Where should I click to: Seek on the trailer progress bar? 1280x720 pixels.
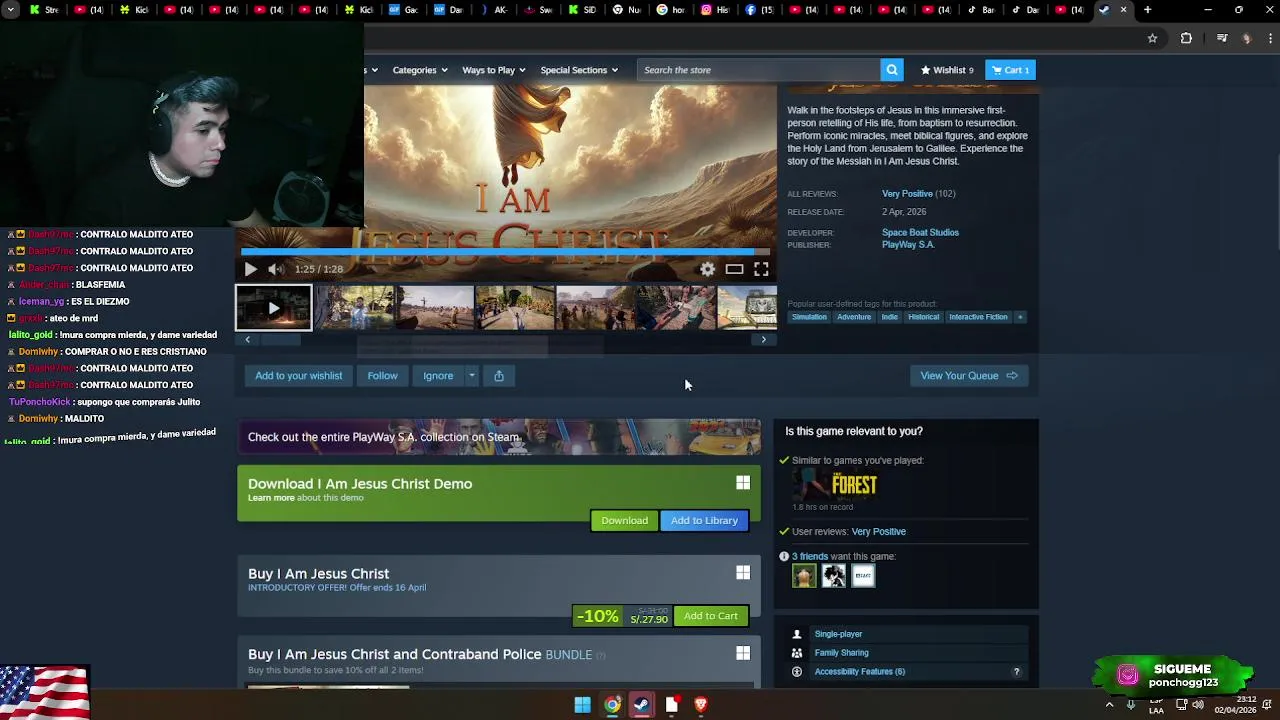pos(505,252)
